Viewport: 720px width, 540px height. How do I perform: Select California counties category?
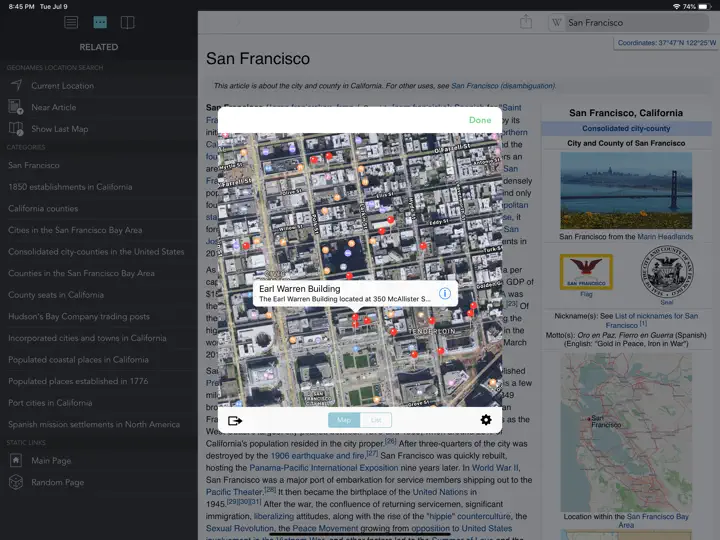(x=99, y=208)
